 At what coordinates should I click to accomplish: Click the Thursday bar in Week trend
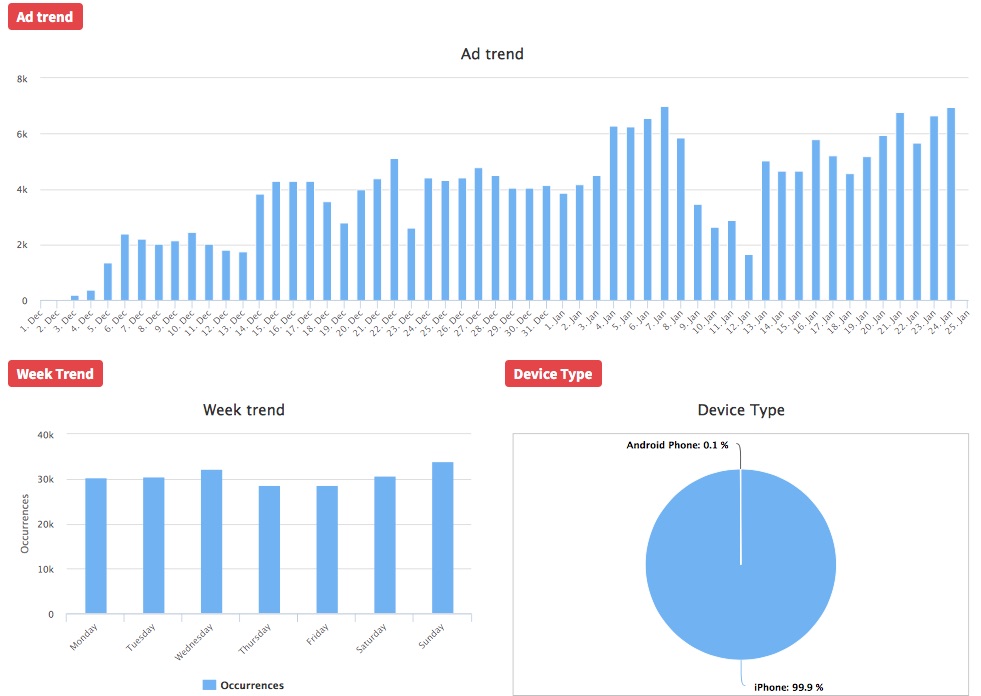tap(269, 550)
